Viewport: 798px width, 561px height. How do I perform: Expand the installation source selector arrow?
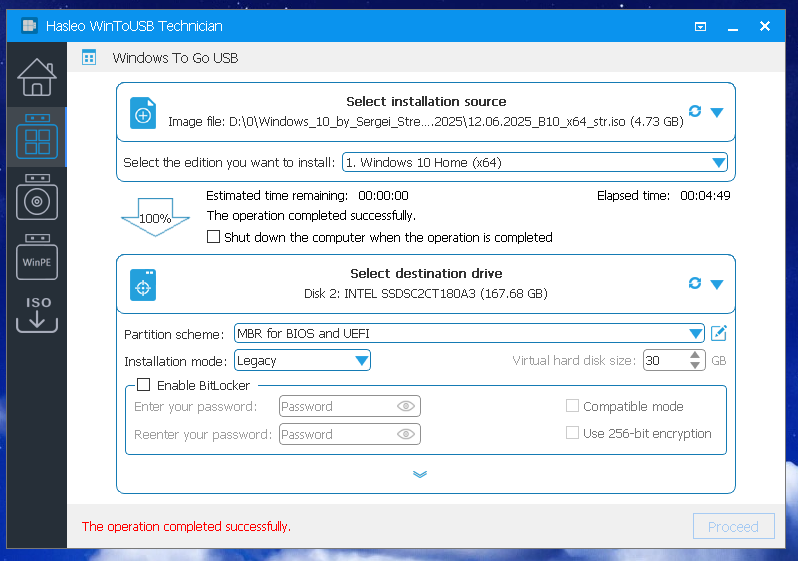(x=717, y=112)
